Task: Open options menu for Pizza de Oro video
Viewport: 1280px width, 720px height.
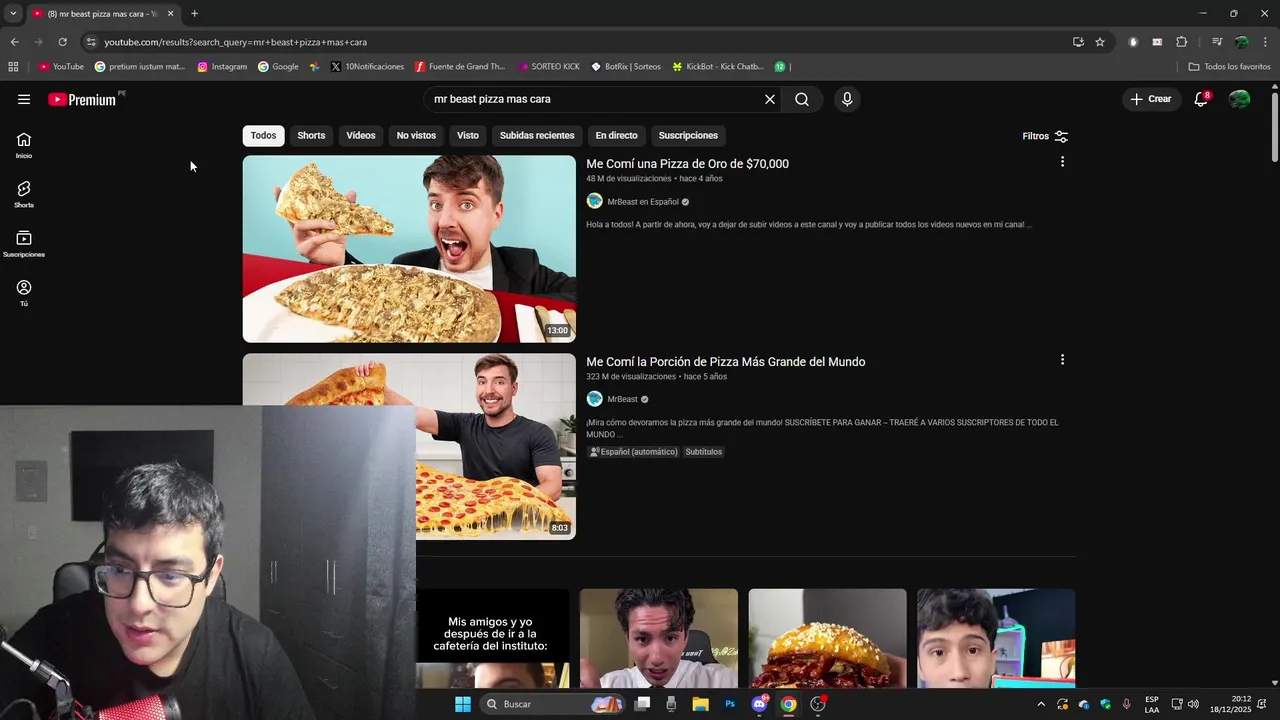Action: (x=1062, y=162)
